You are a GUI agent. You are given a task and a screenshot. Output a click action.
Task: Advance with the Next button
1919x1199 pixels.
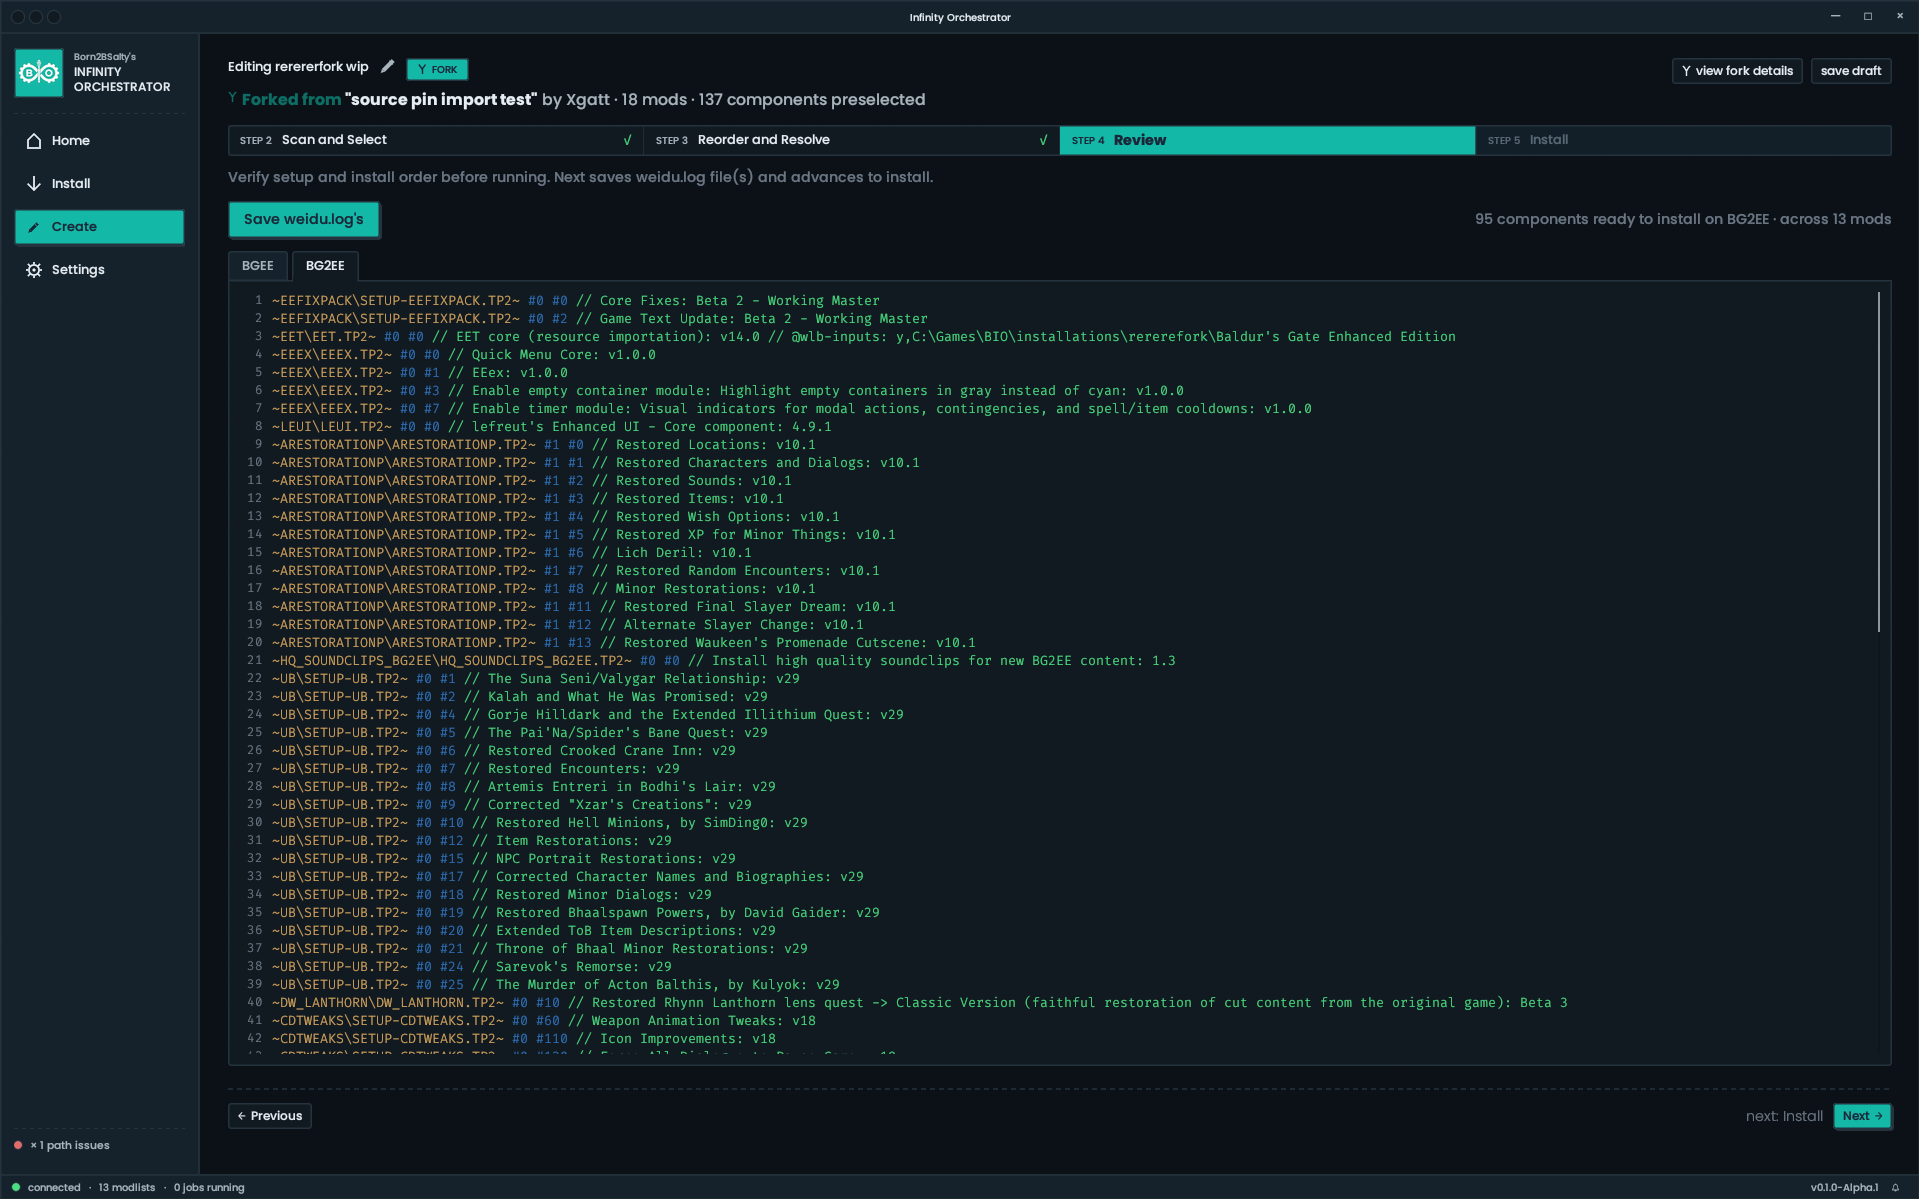1862,1116
